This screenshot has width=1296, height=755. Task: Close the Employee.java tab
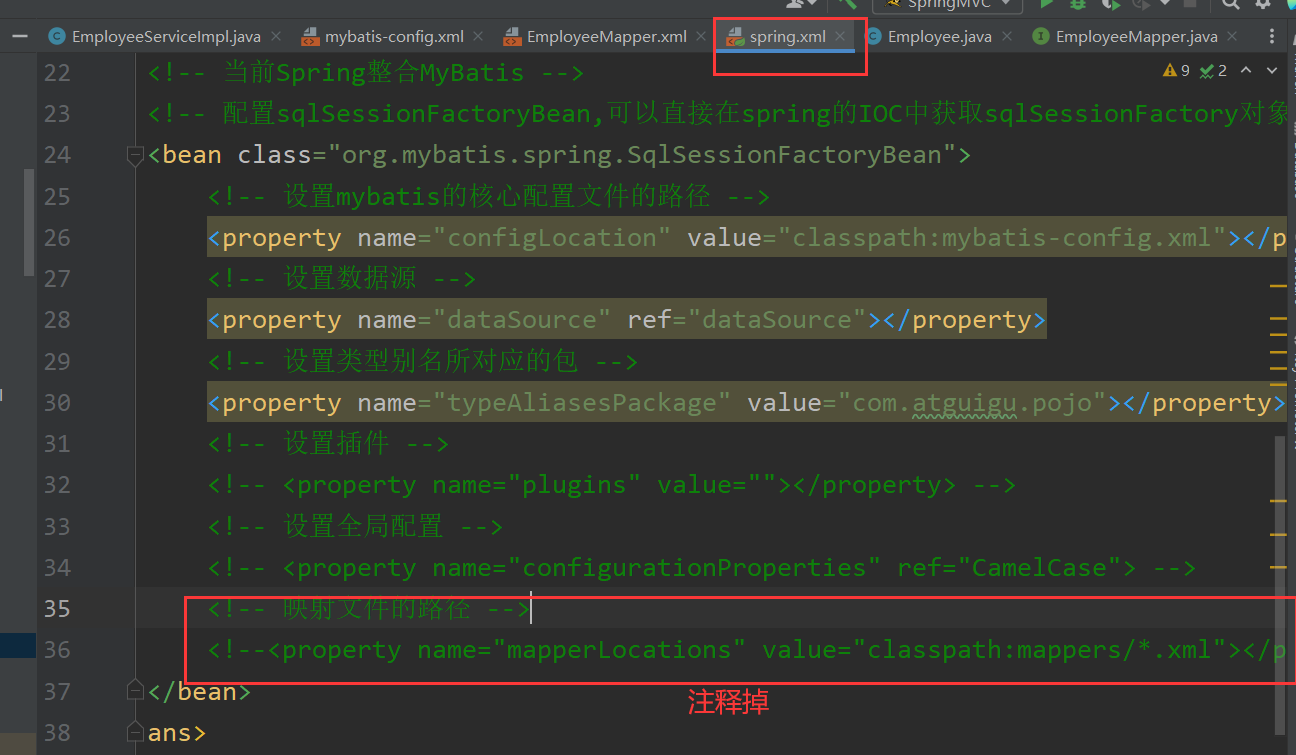[1006, 37]
